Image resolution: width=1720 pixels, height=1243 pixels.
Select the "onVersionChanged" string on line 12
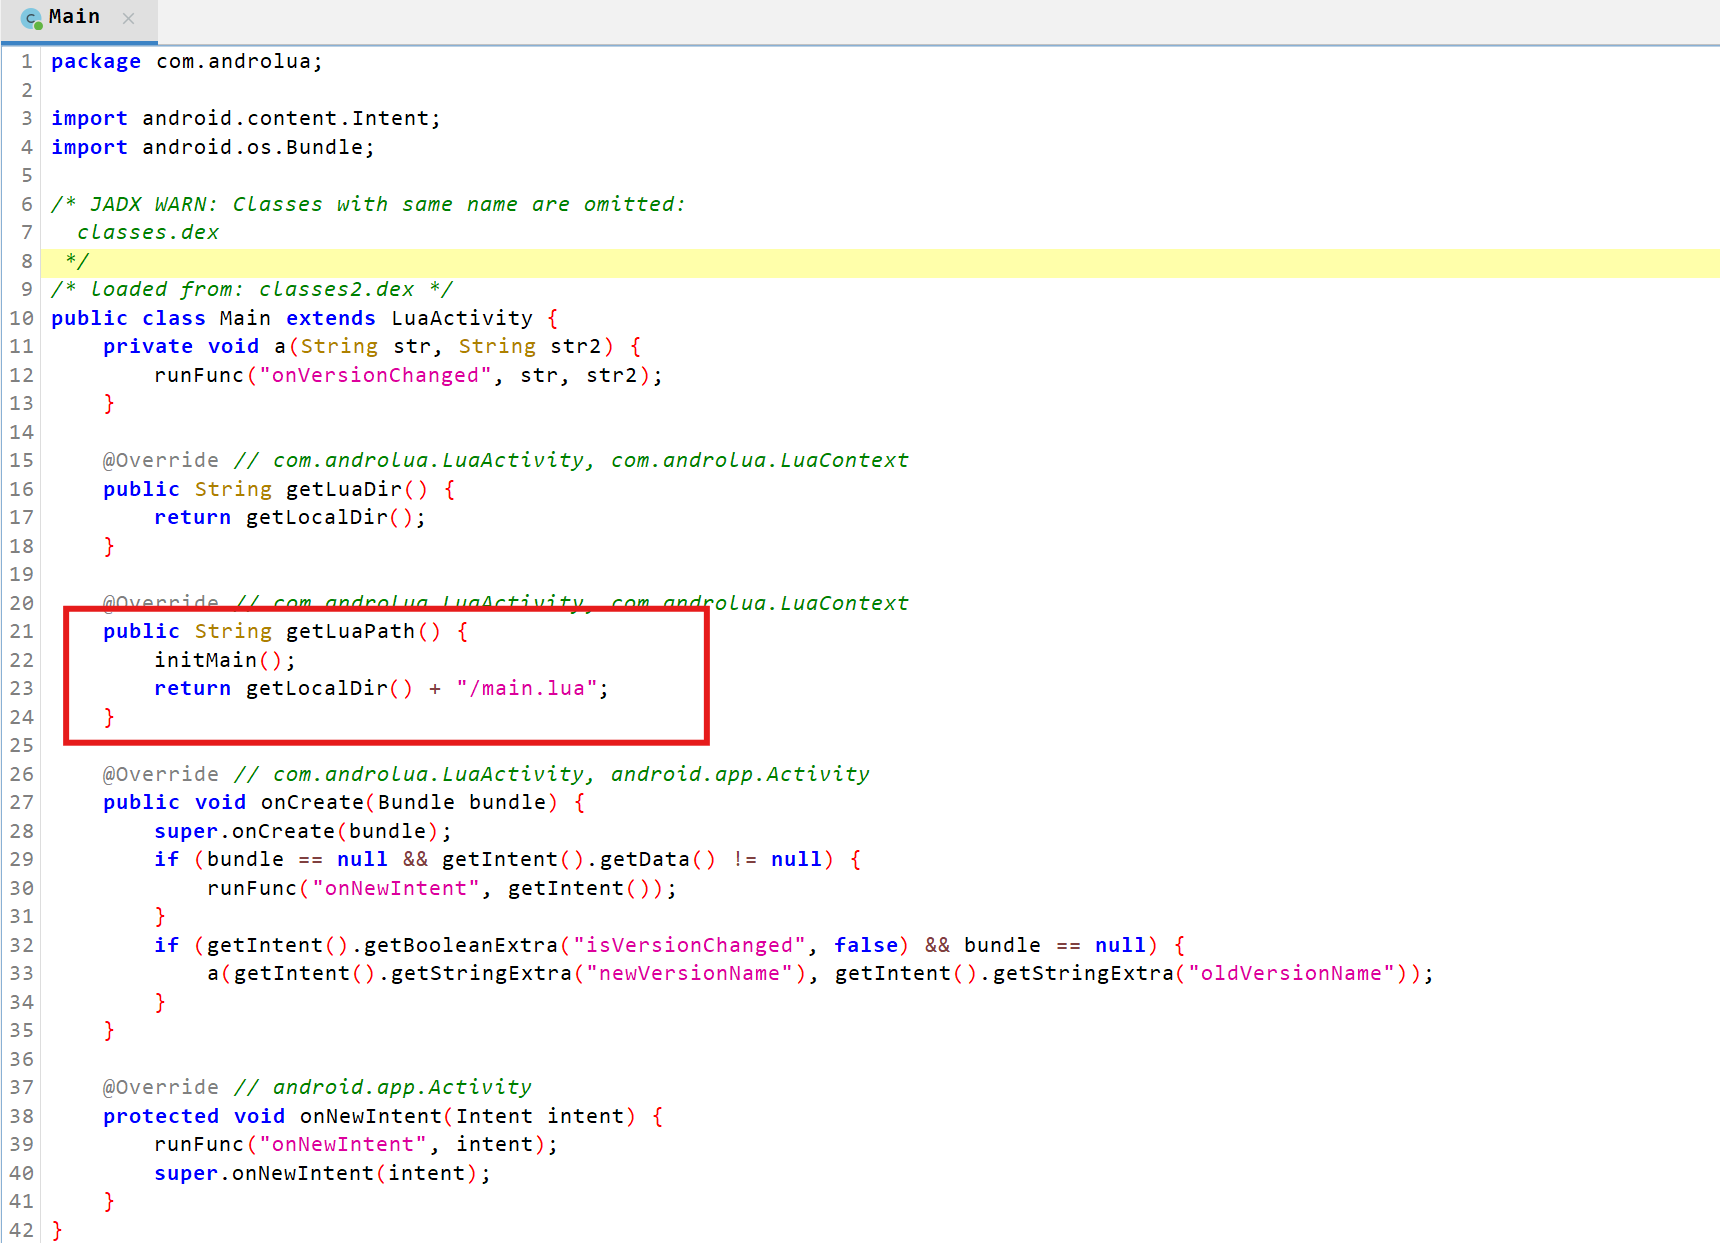point(375,375)
